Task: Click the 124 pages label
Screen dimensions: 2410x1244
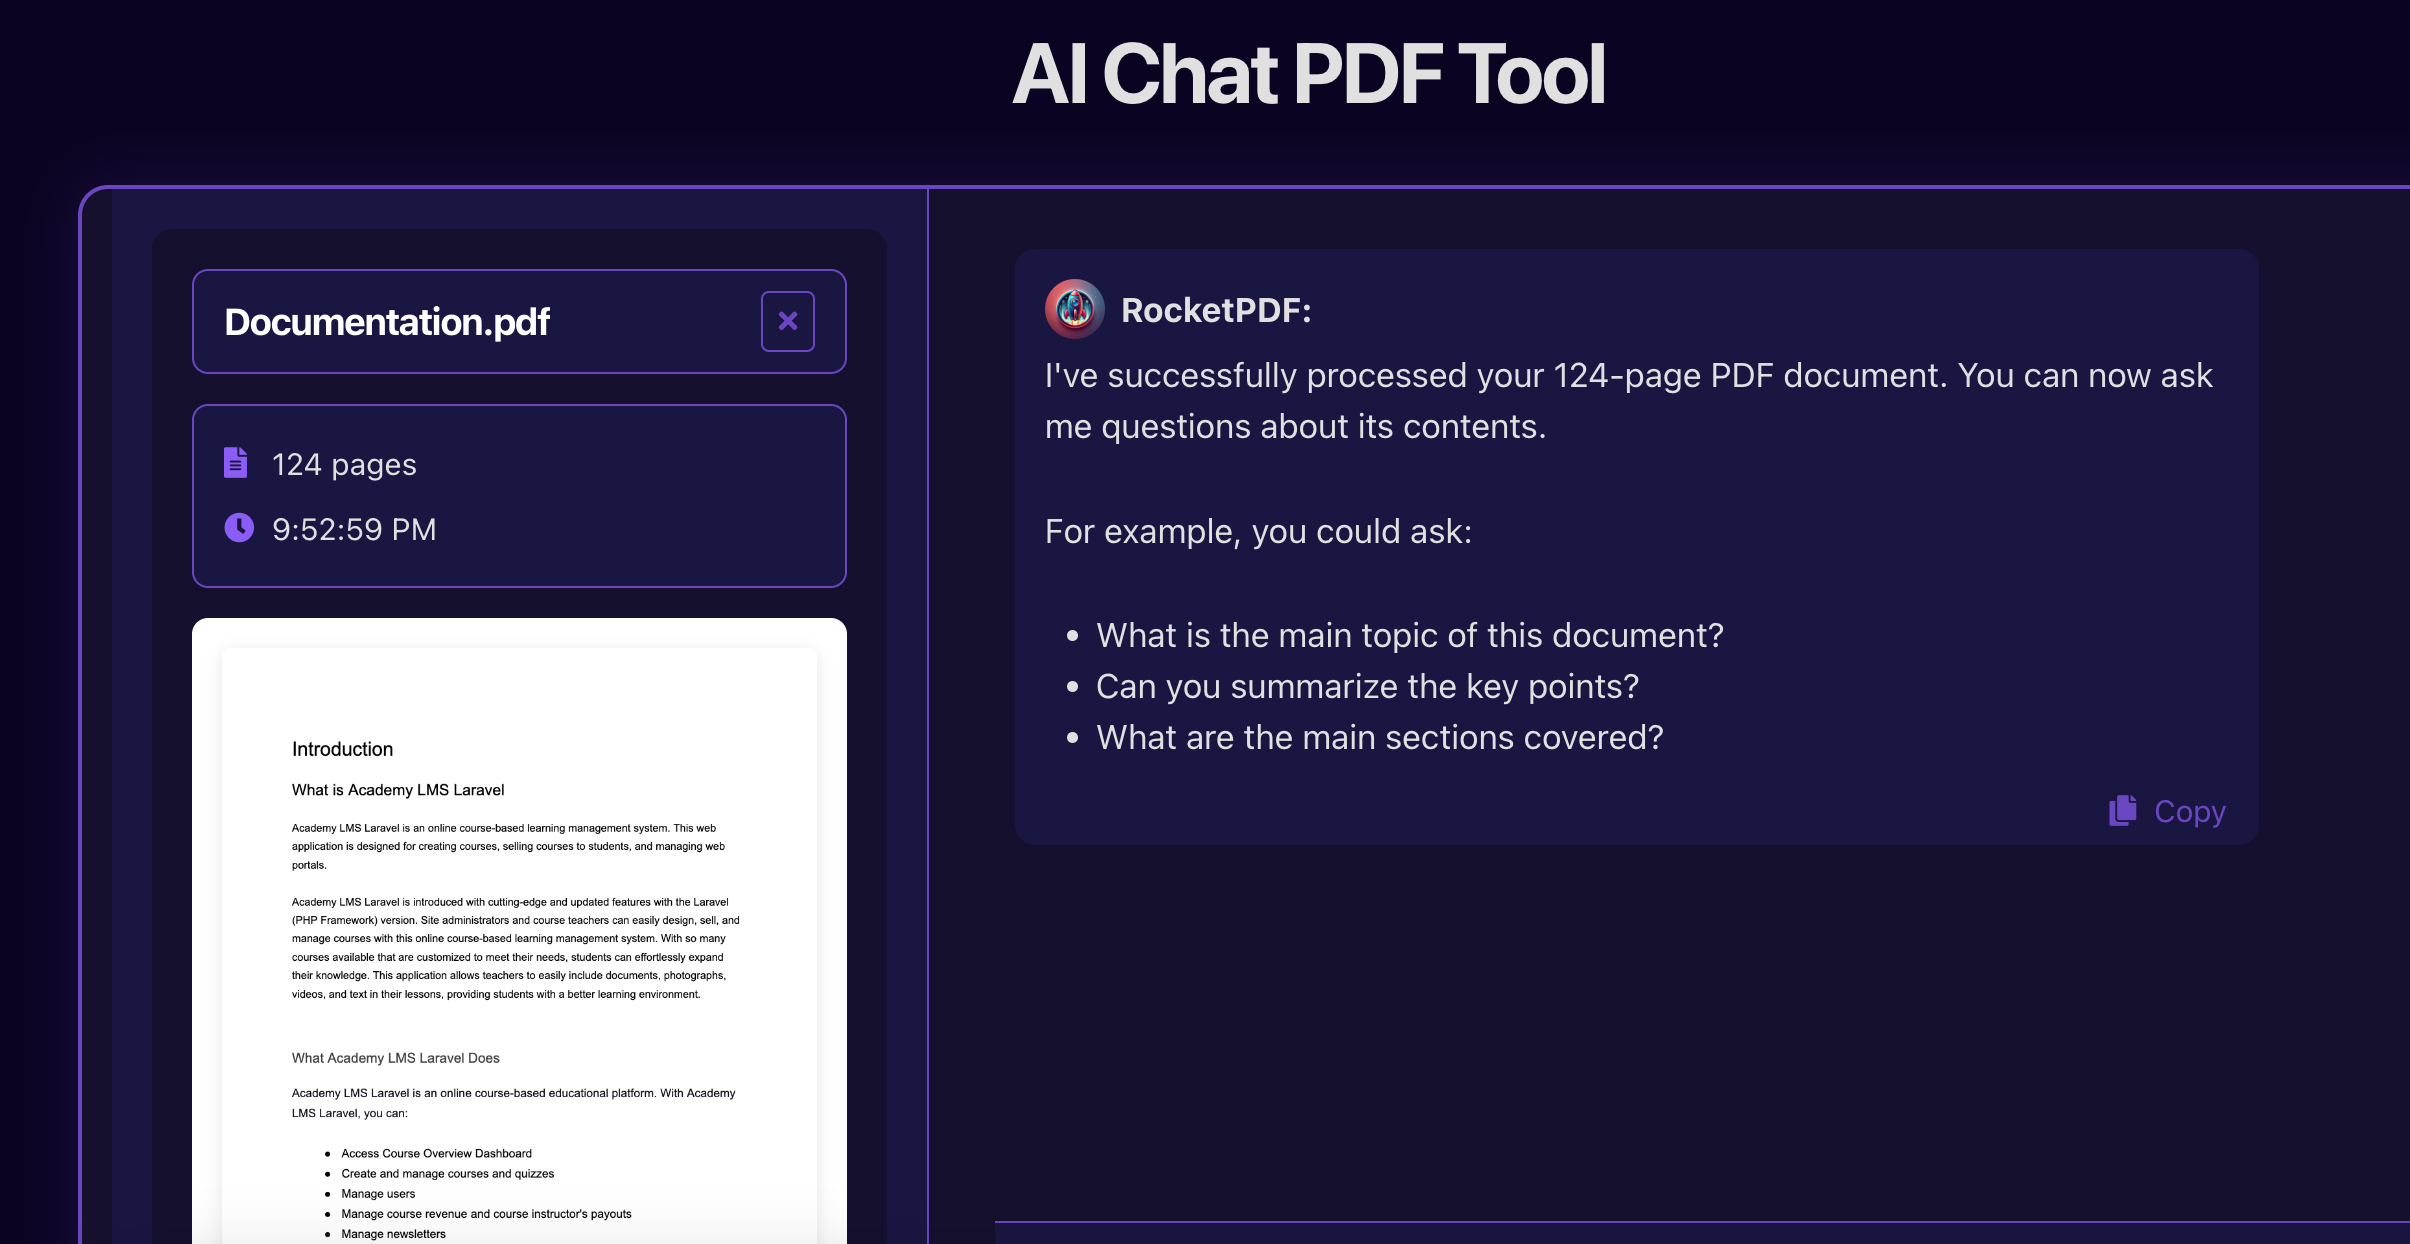Action: (344, 464)
